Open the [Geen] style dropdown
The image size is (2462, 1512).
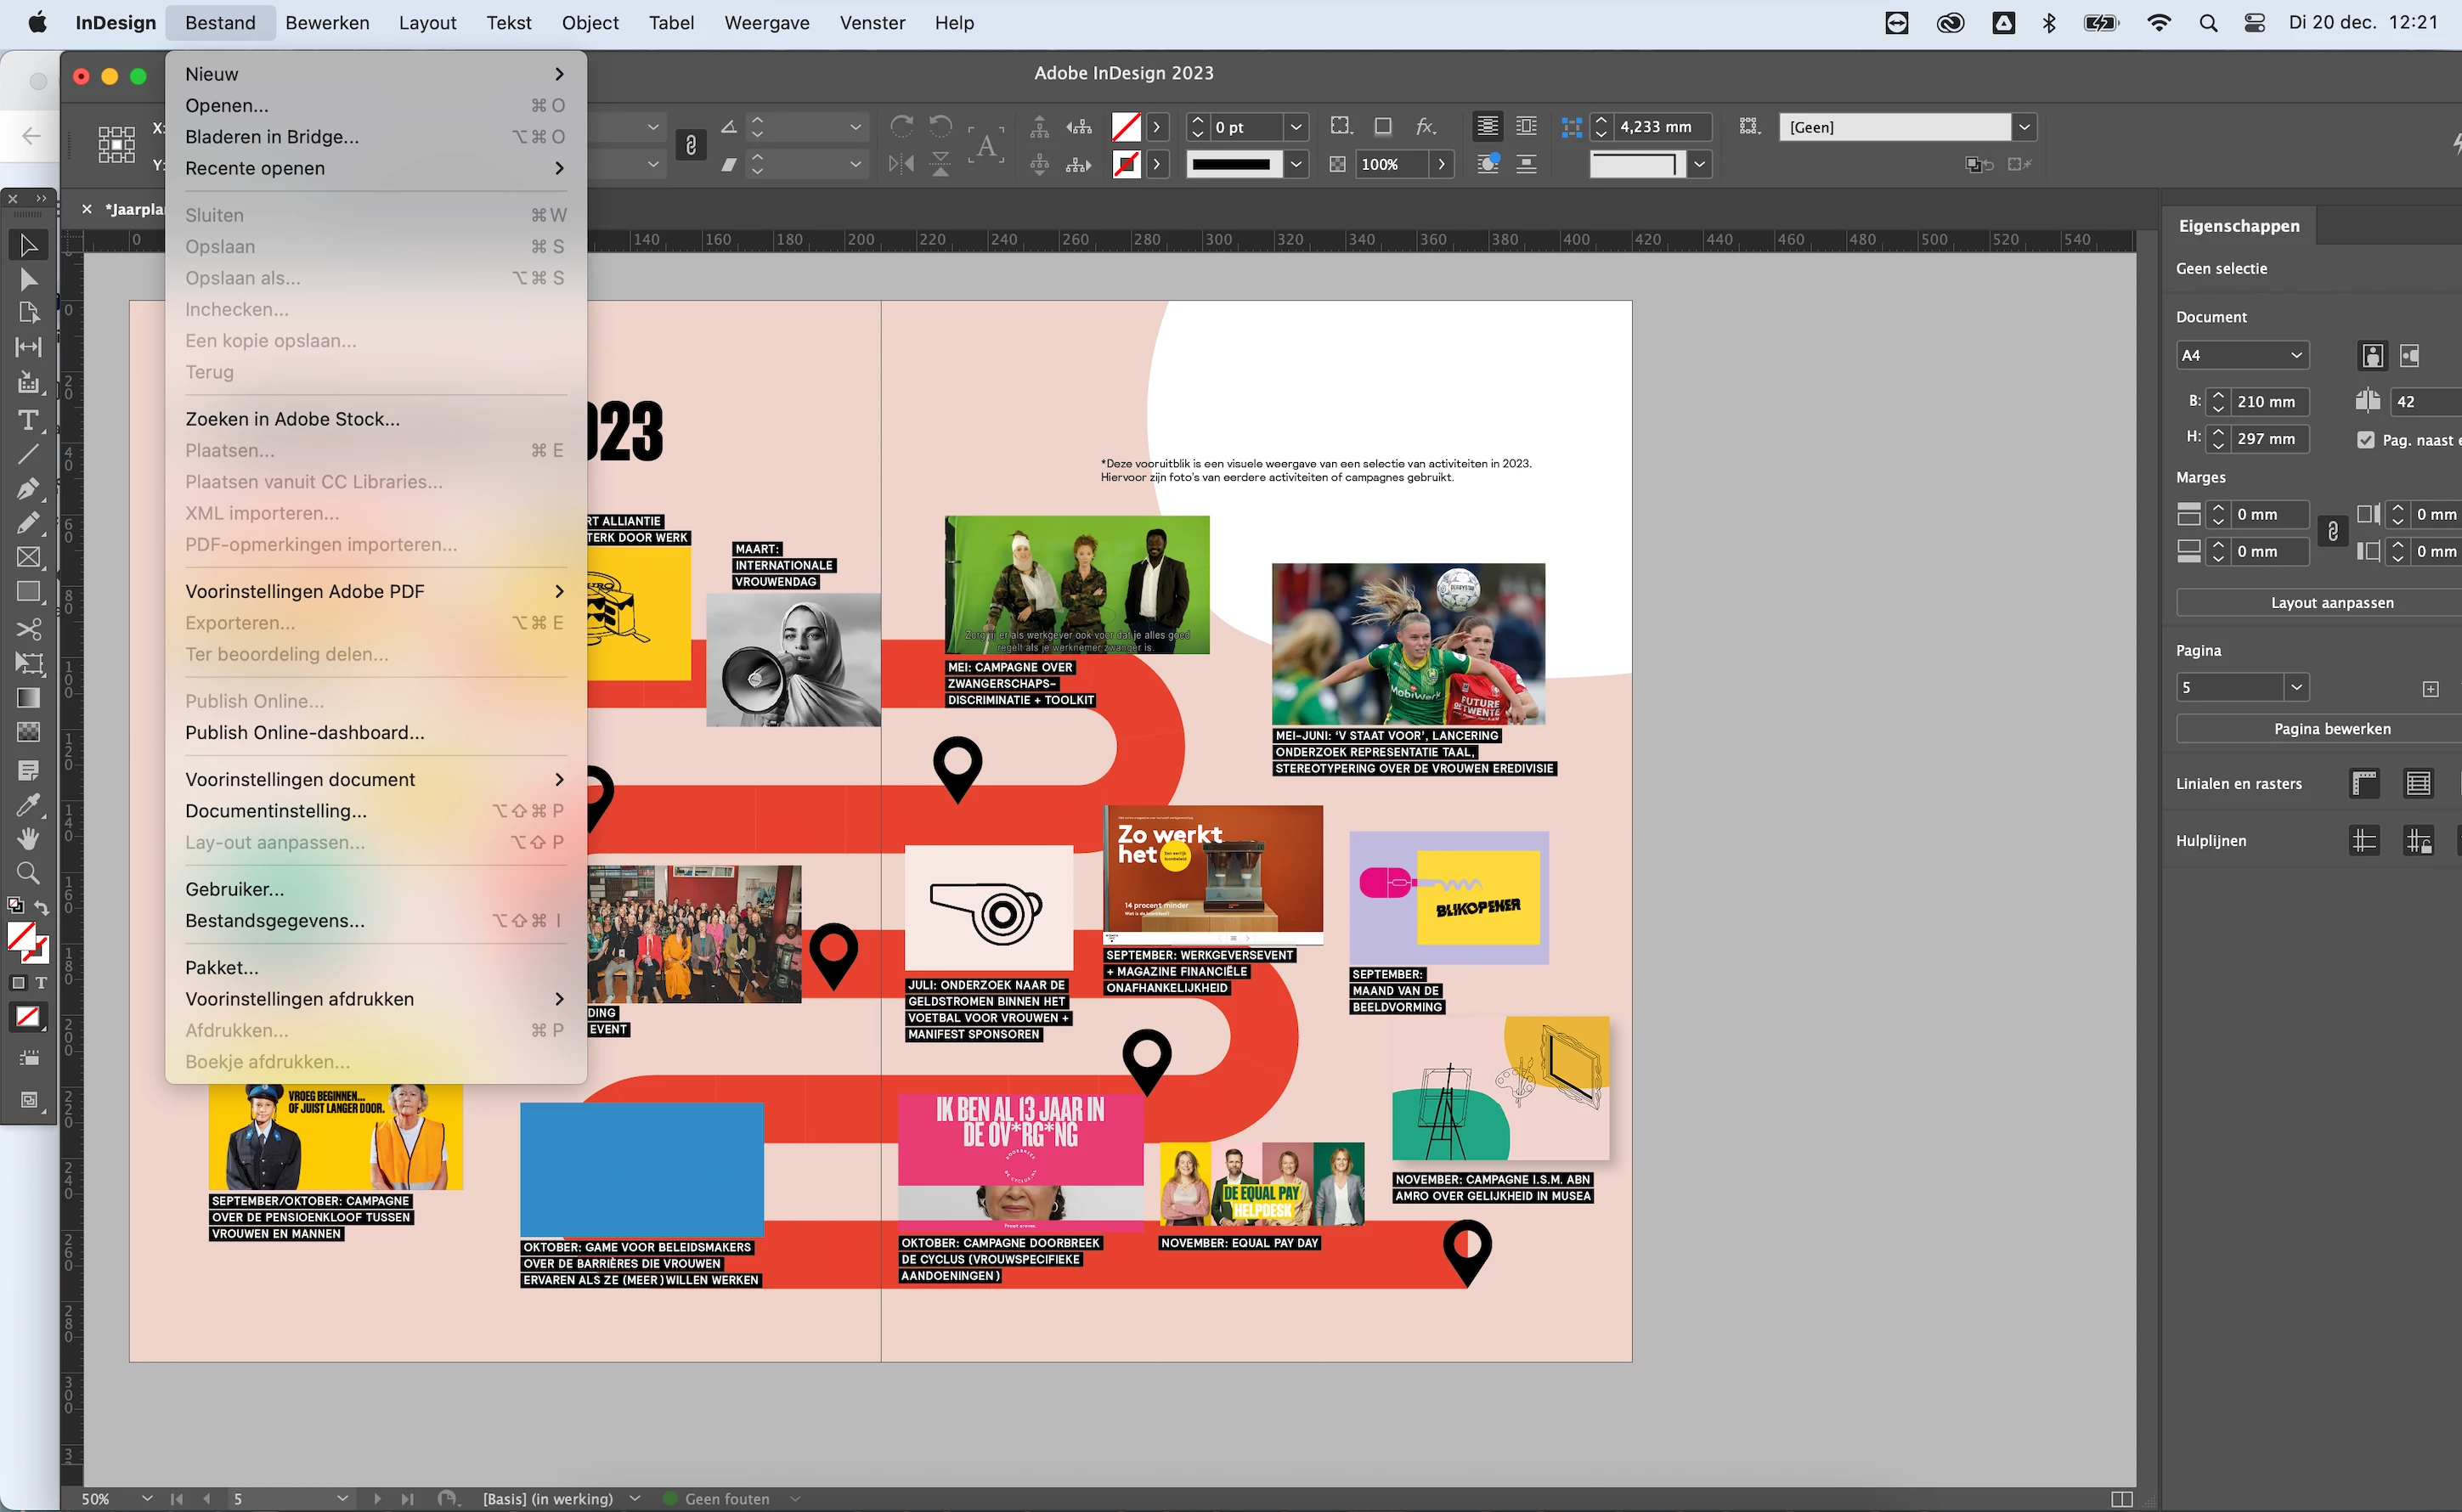(2024, 127)
